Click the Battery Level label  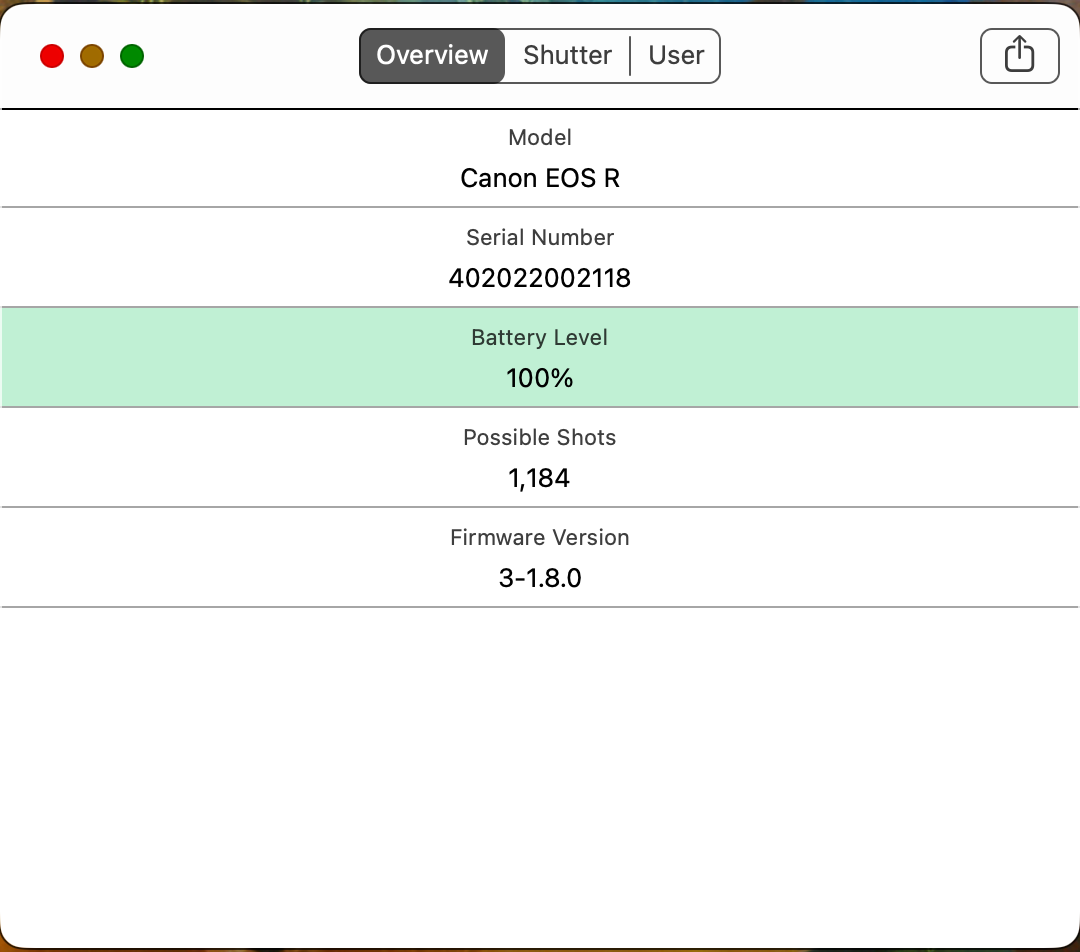pyautogui.click(x=539, y=338)
